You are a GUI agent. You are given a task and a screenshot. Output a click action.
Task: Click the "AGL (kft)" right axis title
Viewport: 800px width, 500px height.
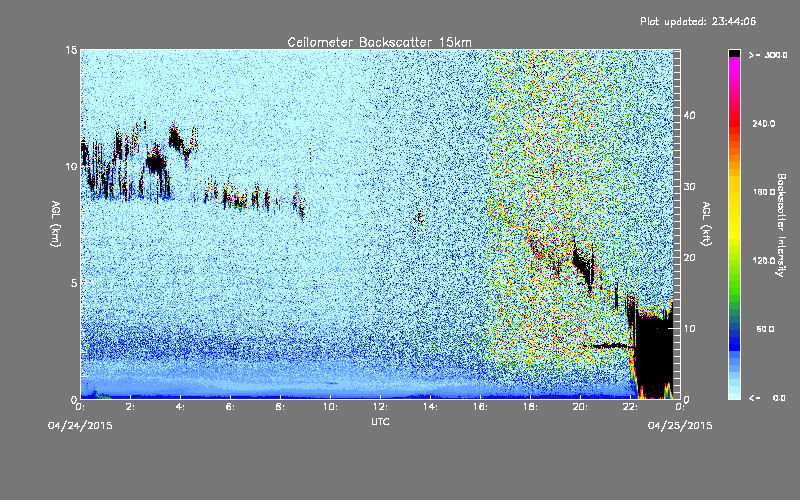point(707,223)
